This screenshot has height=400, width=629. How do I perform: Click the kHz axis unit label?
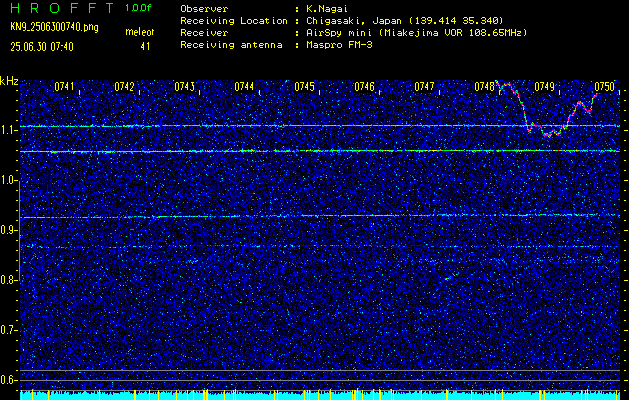pos(9,81)
